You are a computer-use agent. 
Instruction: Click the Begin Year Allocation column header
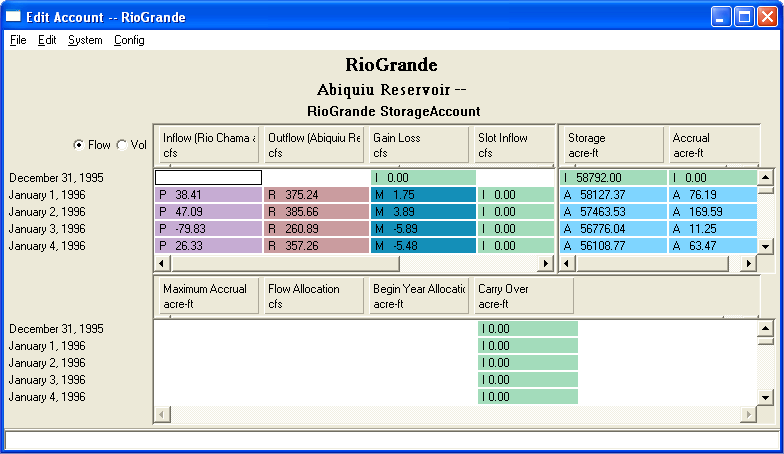point(418,296)
